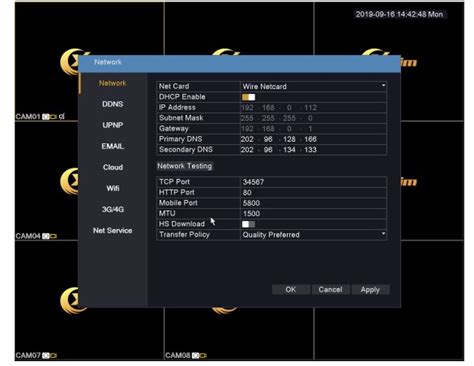Image resolution: width=474 pixels, height=366 pixels.
Task: Open the DDNS settings tab
Action: pyautogui.click(x=113, y=104)
